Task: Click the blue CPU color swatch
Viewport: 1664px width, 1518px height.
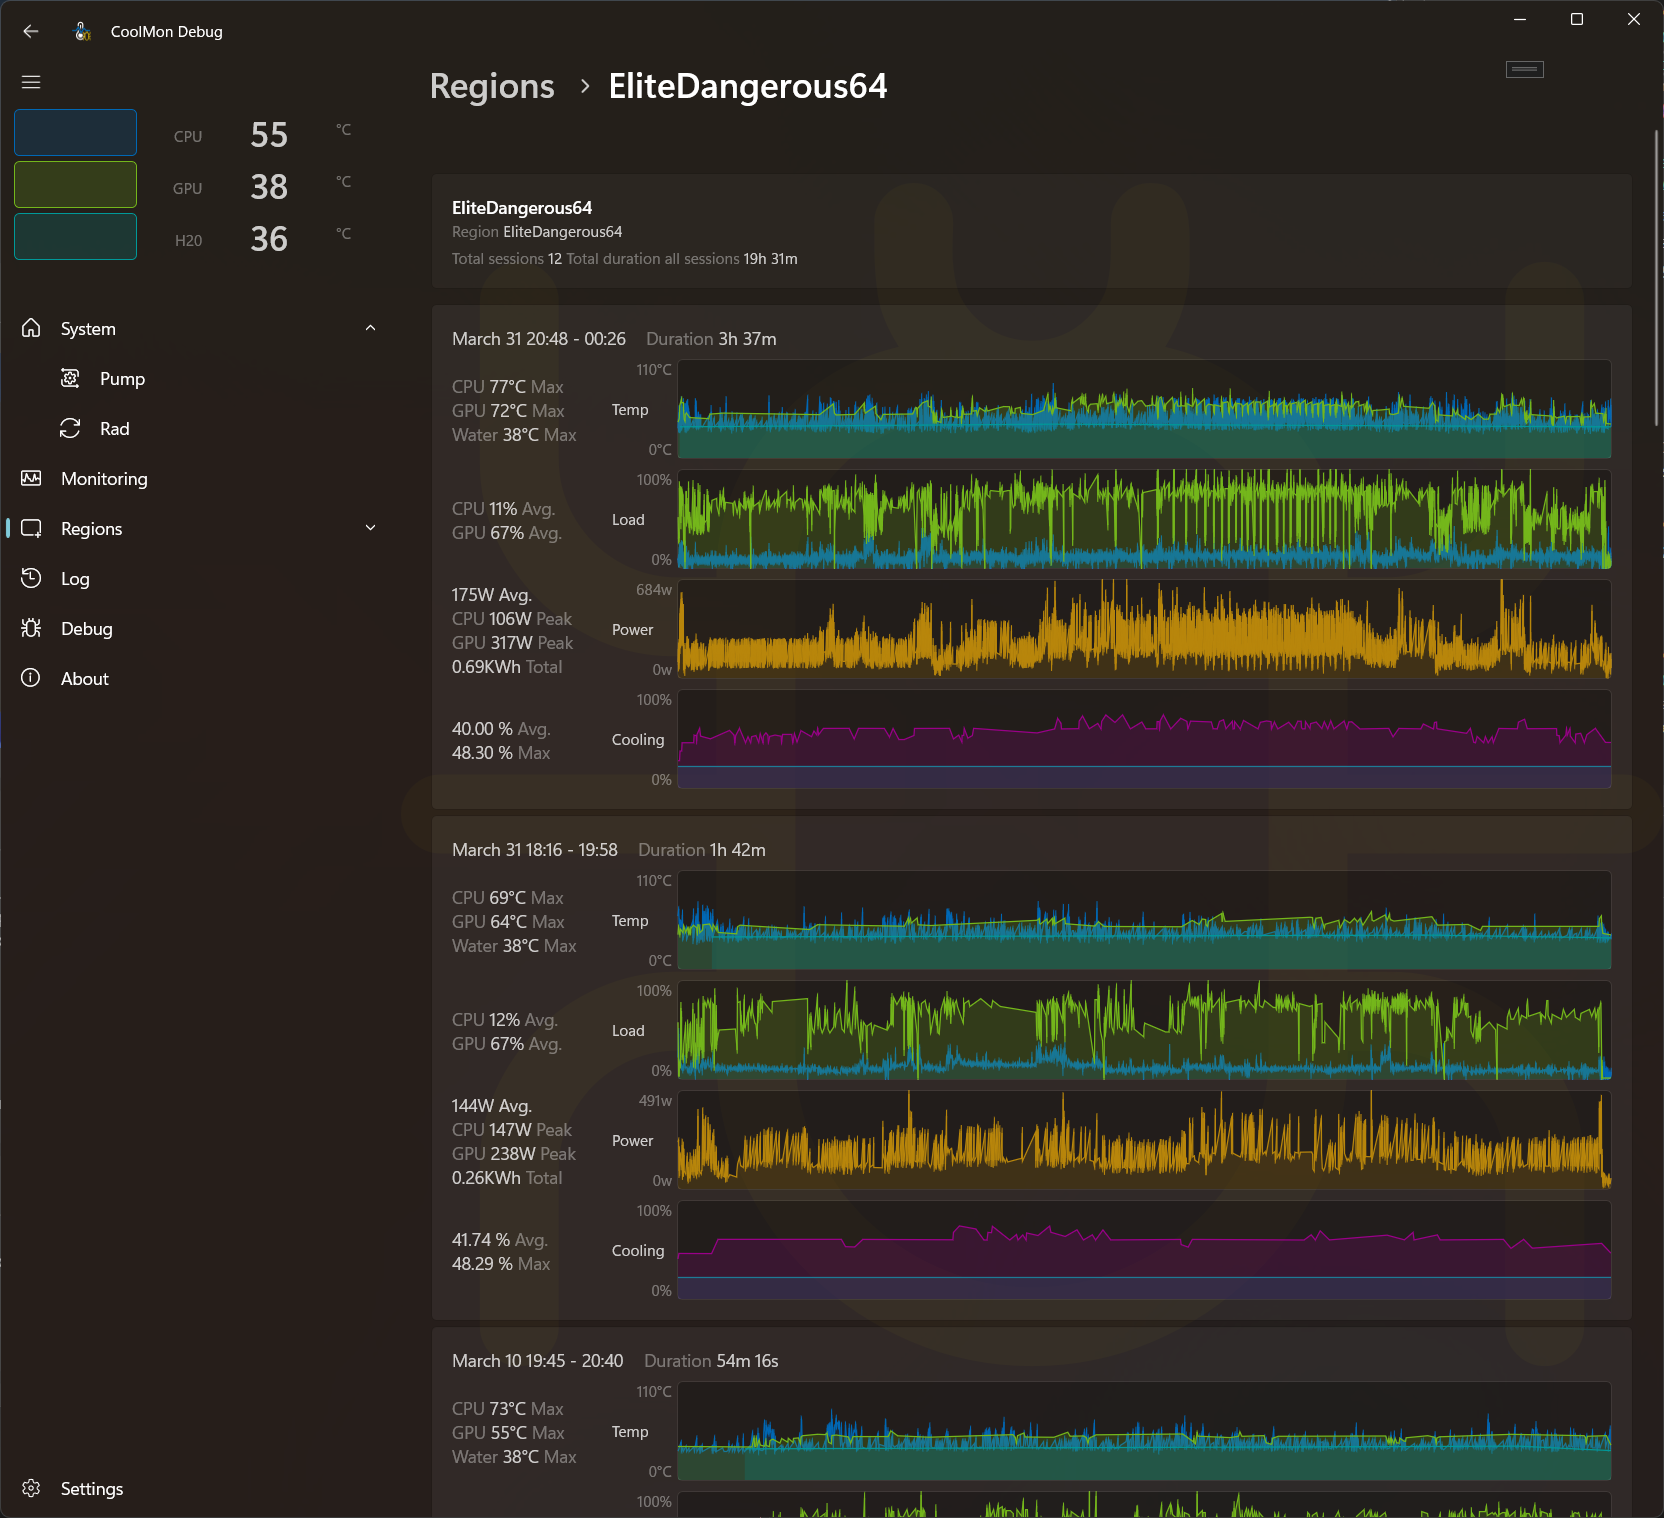Action: (75, 132)
